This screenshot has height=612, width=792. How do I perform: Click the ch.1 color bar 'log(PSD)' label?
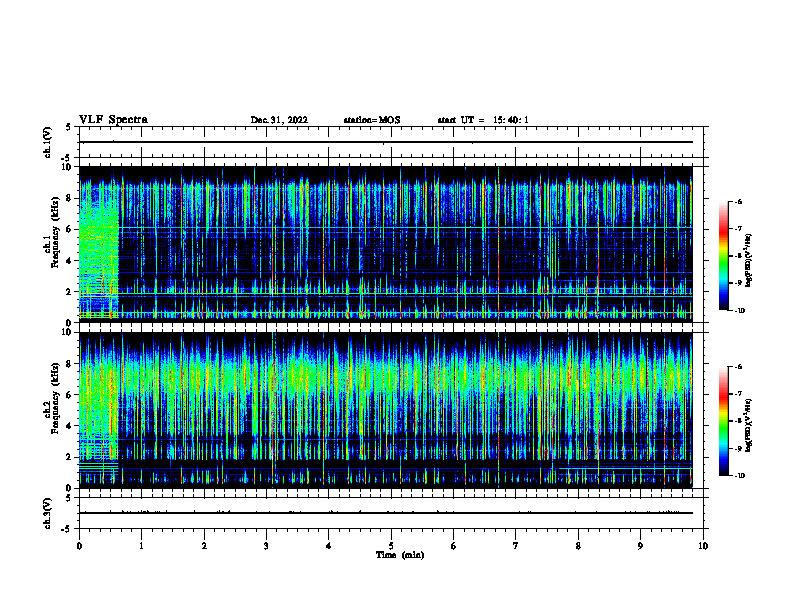click(749, 261)
